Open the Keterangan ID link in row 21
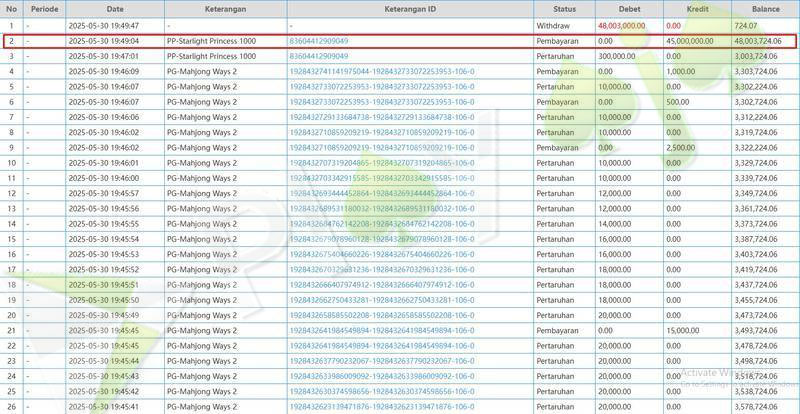This screenshot has width=800, height=414. (381, 329)
